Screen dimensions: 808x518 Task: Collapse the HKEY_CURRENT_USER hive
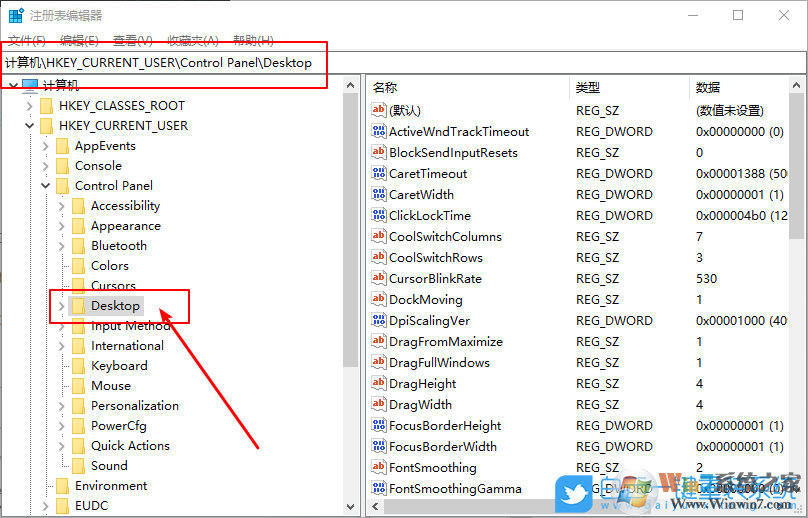(x=30, y=126)
